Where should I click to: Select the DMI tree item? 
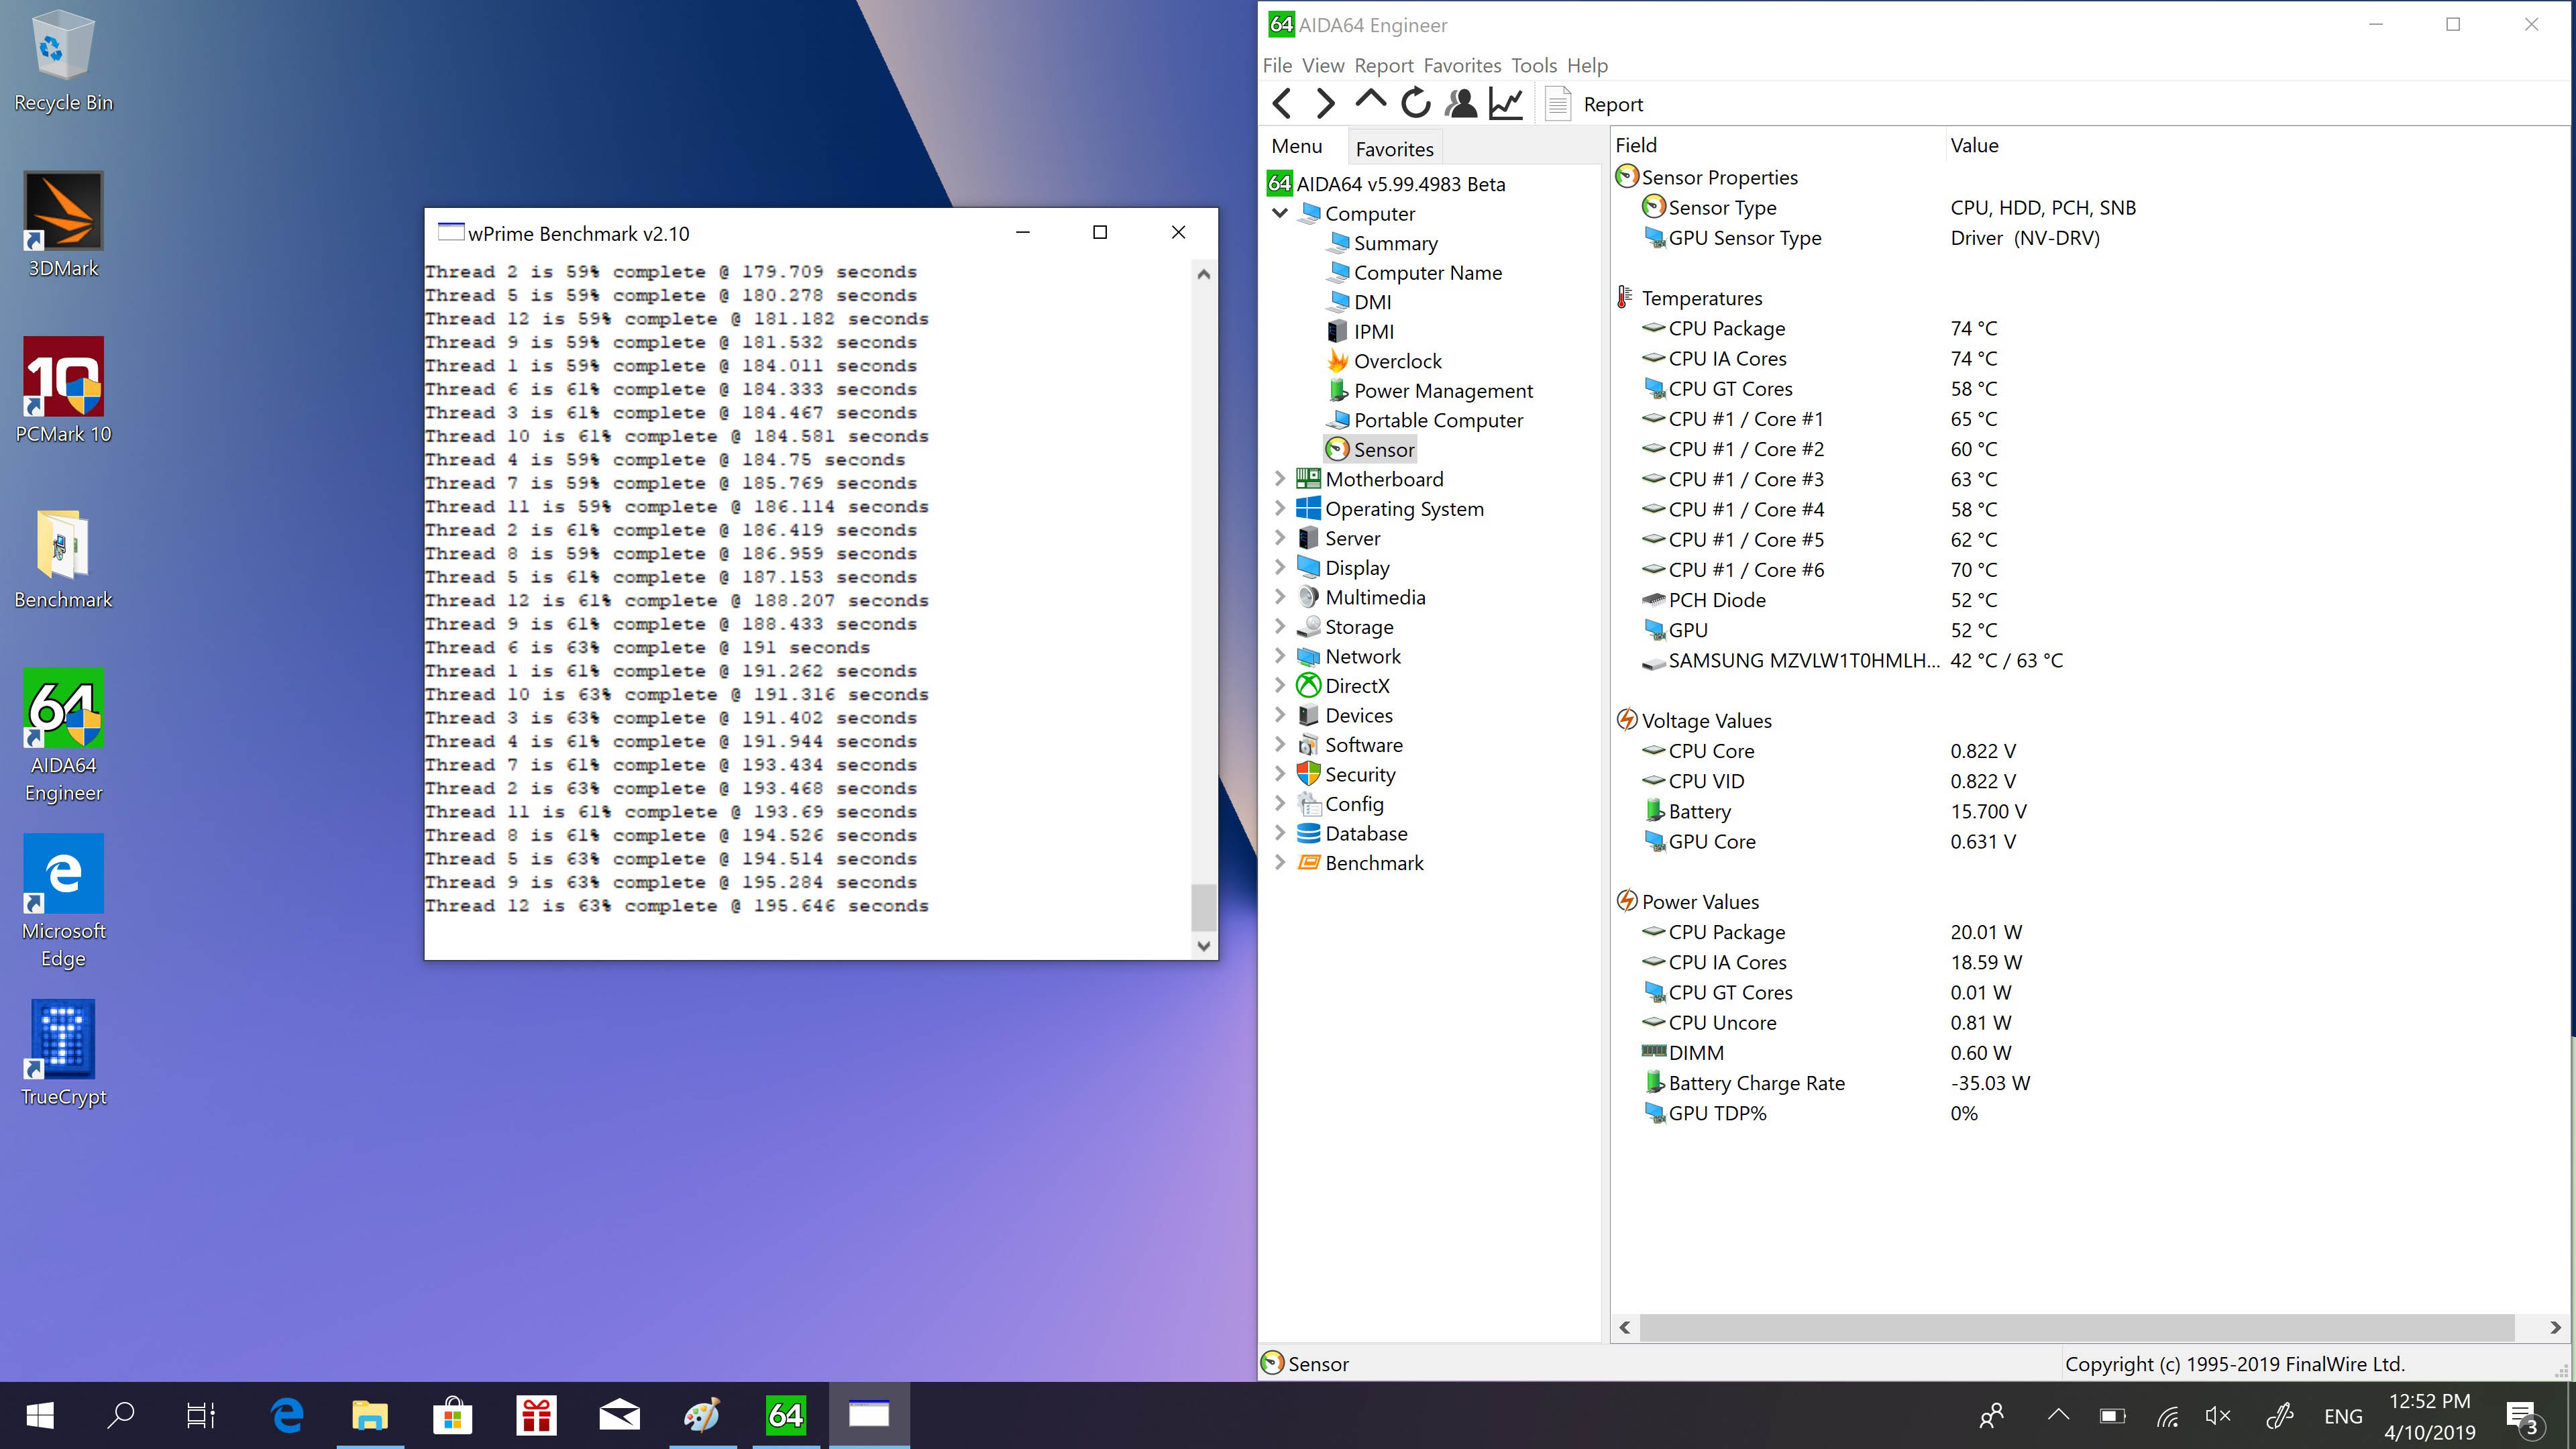(x=1360, y=302)
